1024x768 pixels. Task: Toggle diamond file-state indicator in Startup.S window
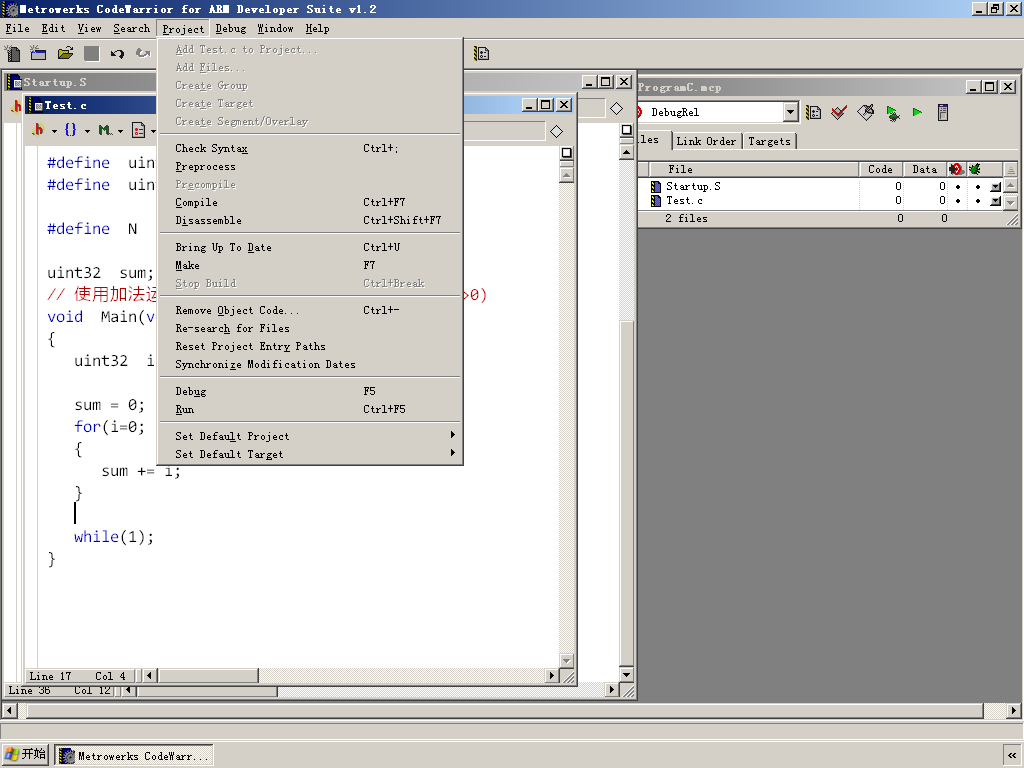click(x=616, y=108)
